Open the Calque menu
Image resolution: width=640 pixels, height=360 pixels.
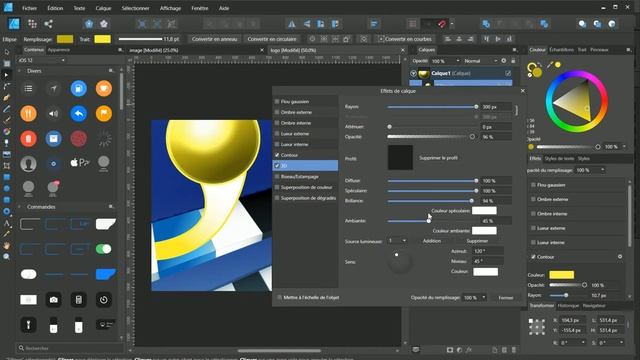pos(103,8)
